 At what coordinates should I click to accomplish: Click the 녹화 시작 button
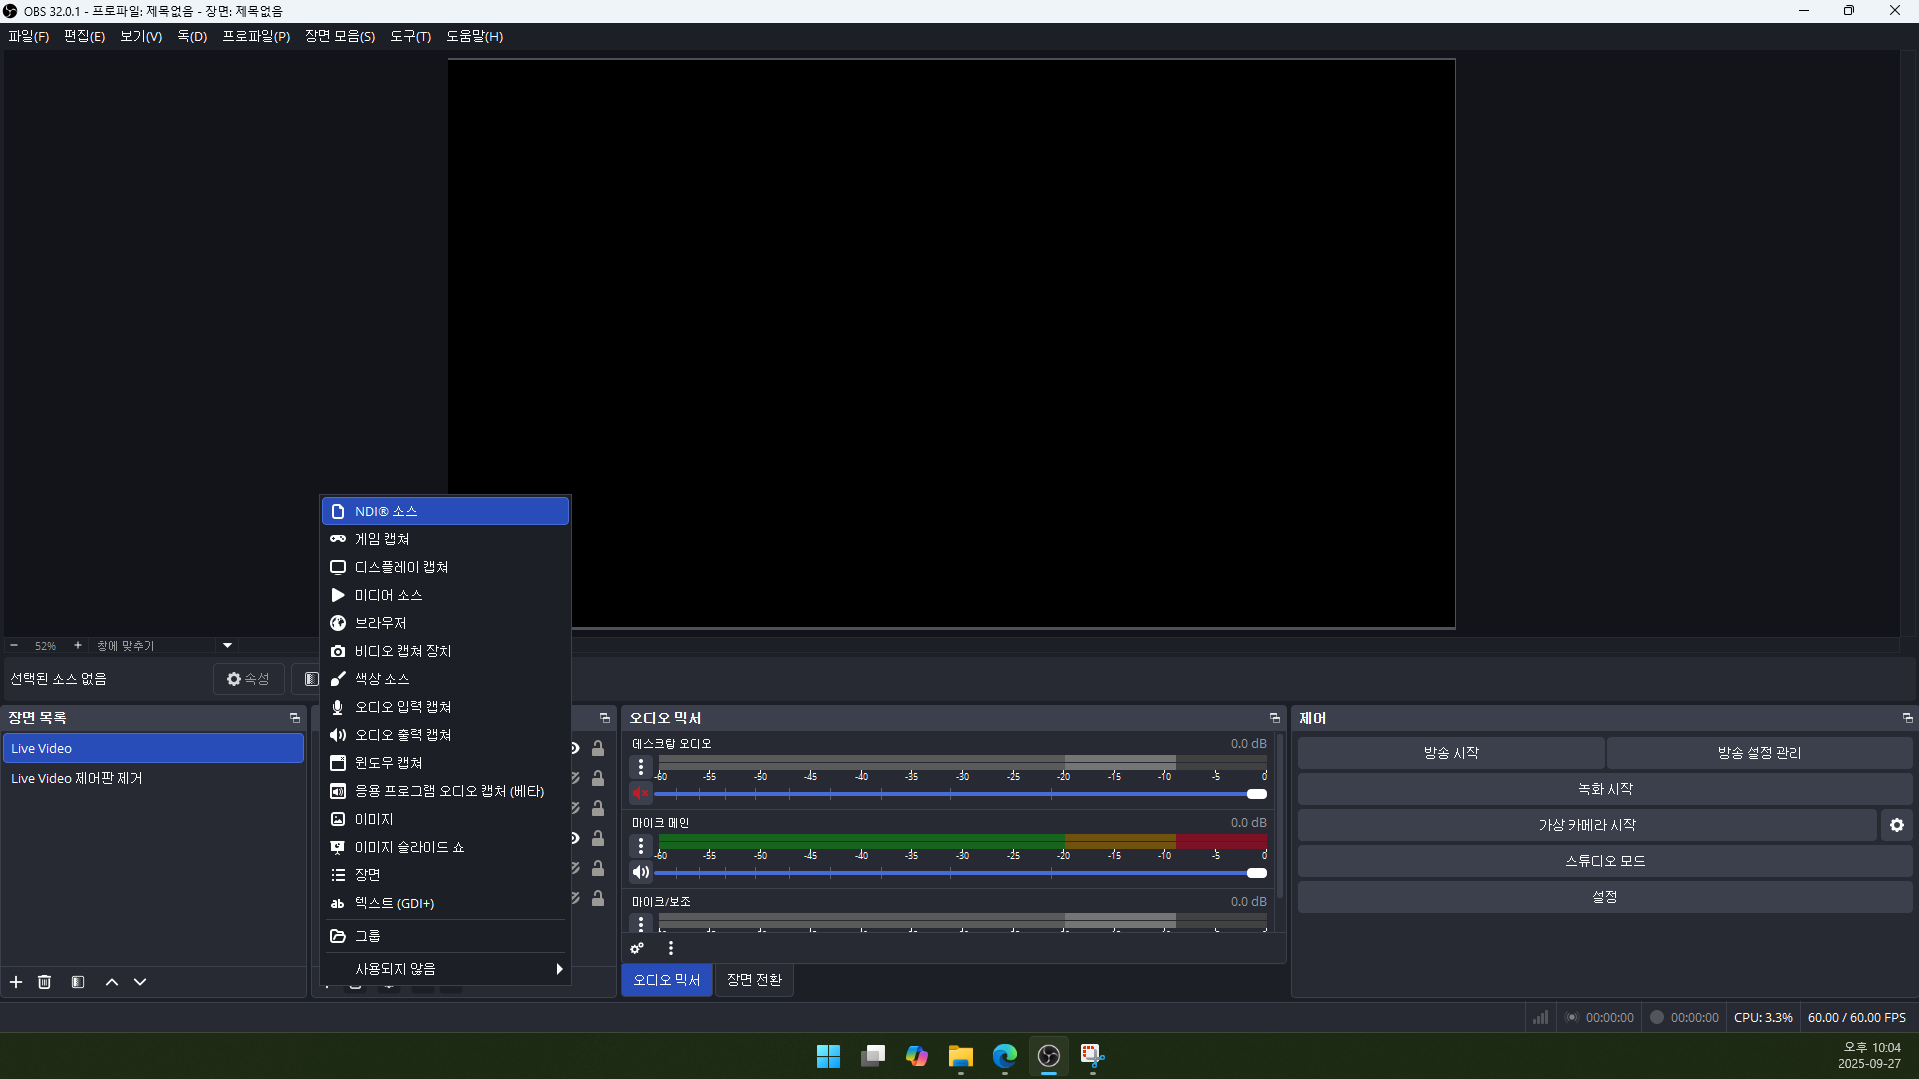point(1604,789)
